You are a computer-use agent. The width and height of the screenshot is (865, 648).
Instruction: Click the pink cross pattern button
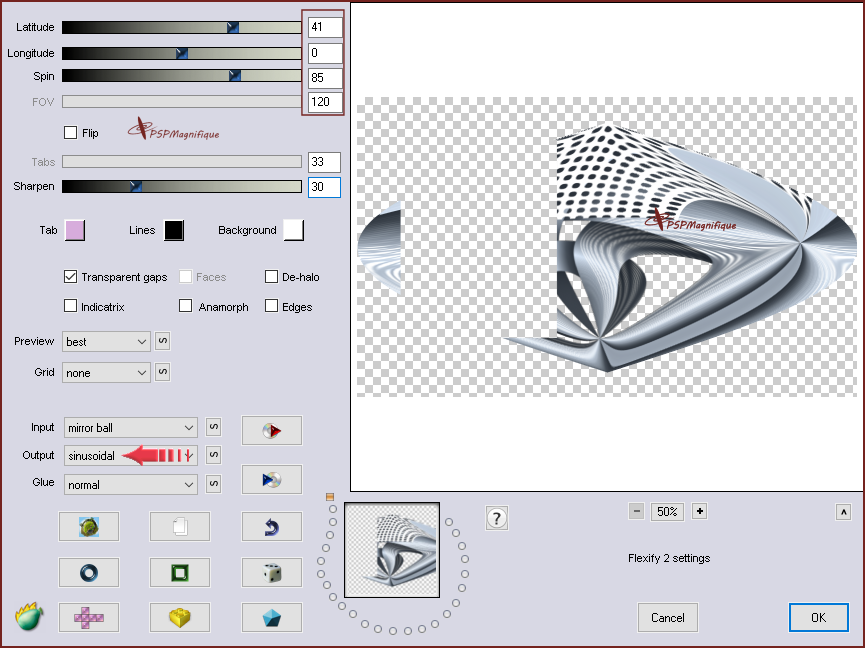(x=88, y=618)
